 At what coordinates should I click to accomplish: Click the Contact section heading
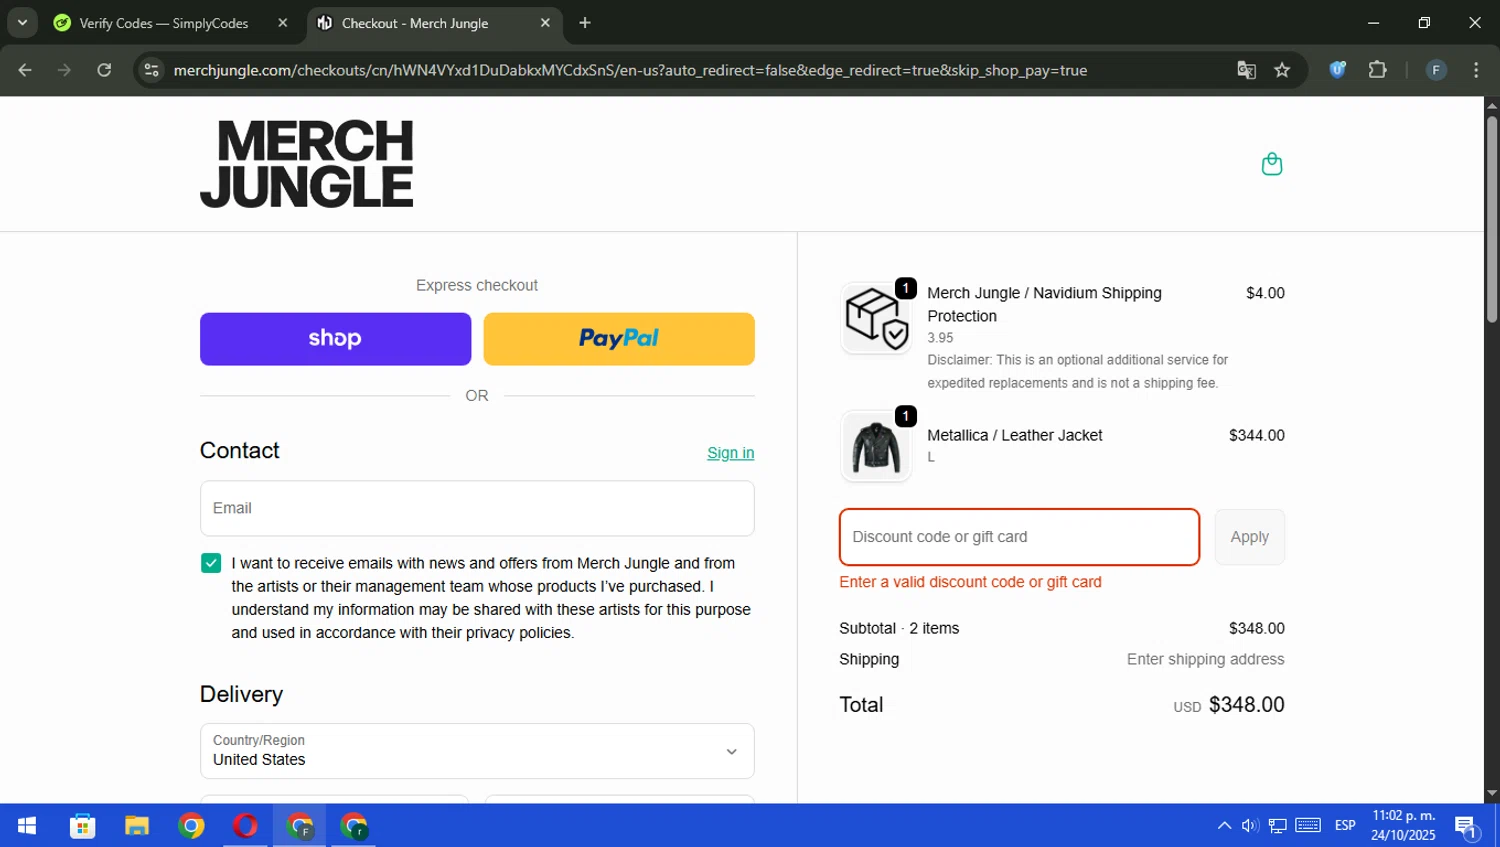click(x=239, y=450)
